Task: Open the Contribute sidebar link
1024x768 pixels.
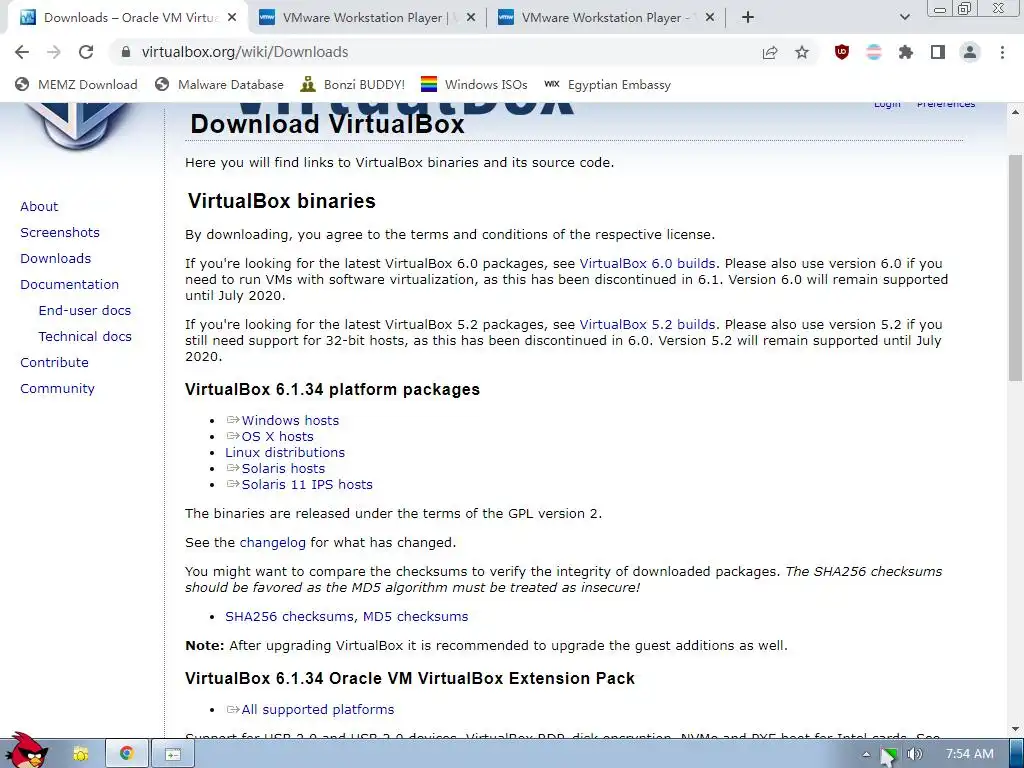Action: [54, 362]
